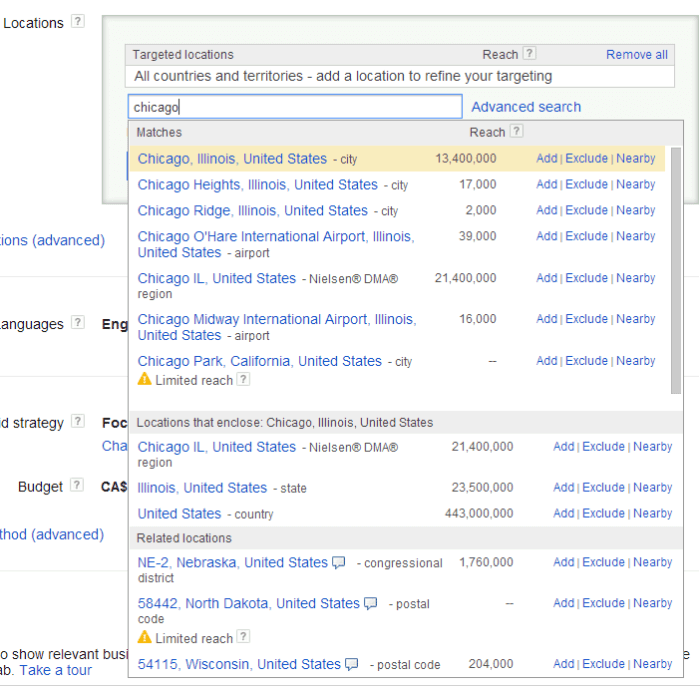Click help icon next to Locations label
This screenshot has width=700, height=686.
78,22
